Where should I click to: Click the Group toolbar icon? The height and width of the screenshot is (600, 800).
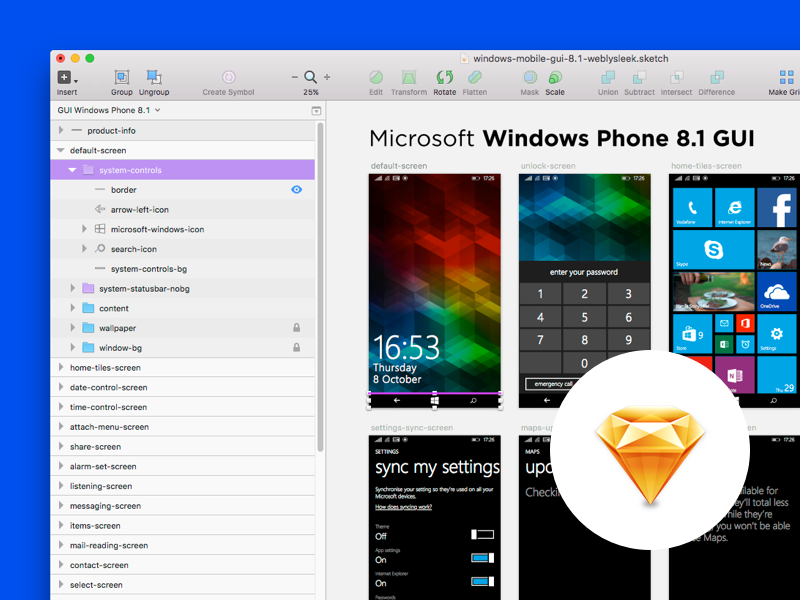click(121, 78)
